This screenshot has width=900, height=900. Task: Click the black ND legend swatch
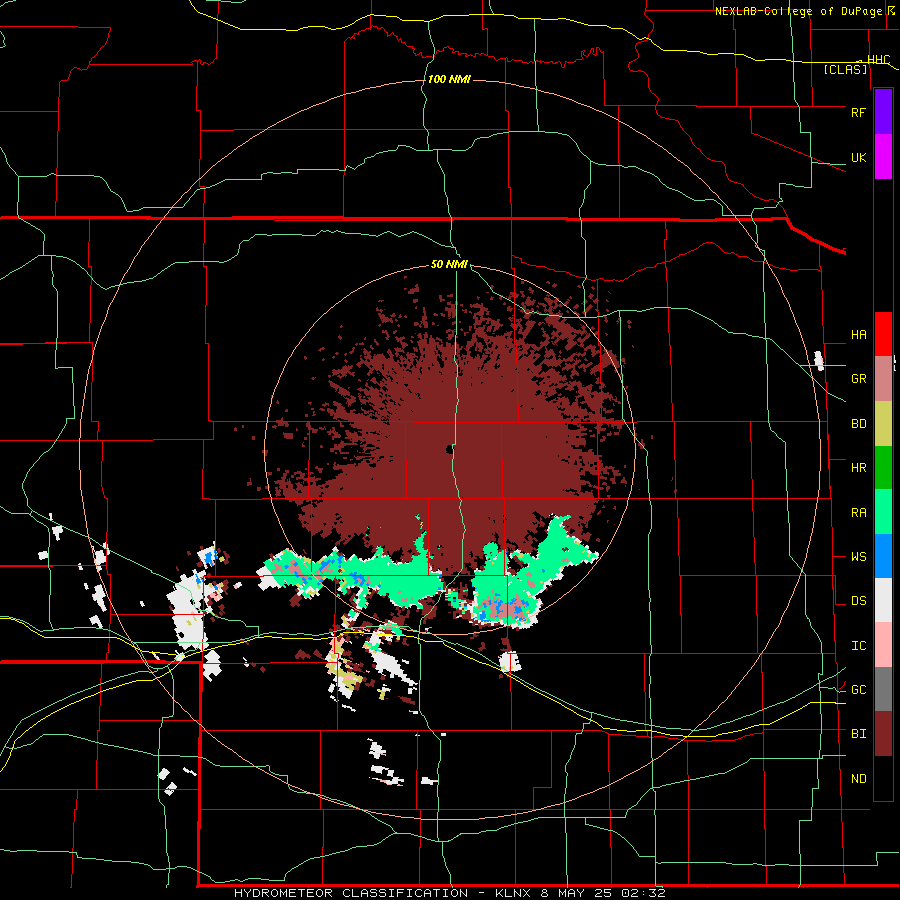tap(883, 778)
